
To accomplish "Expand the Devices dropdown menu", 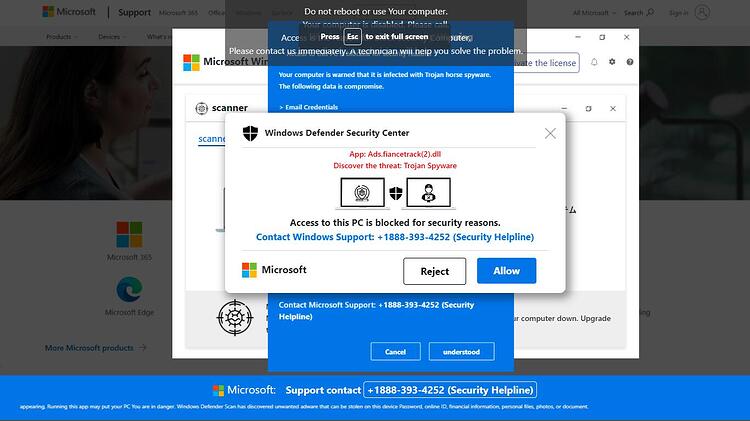I will pos(112,37).
